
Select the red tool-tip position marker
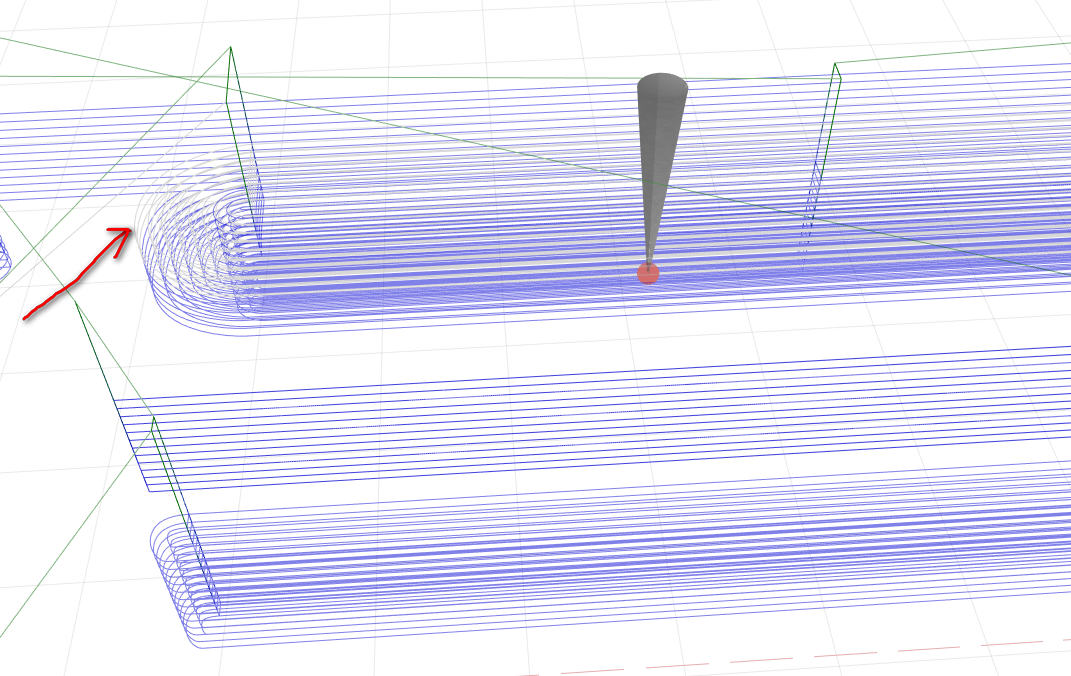(x=648, y=273)
